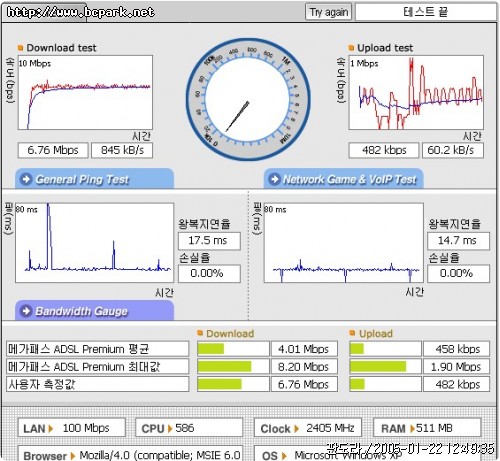This screenshot has width=500, height=461.
Task: Click the Download test graph
Action: click(85, 92)
